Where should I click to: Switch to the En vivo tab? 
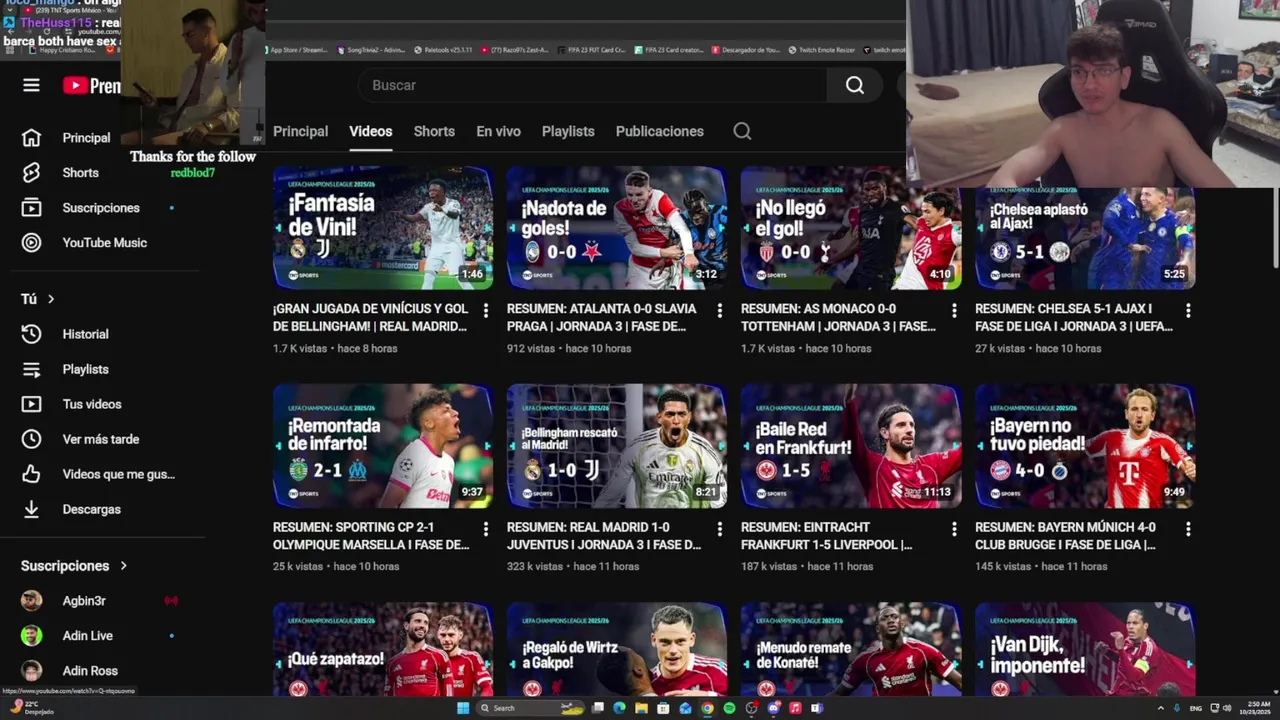498,131
